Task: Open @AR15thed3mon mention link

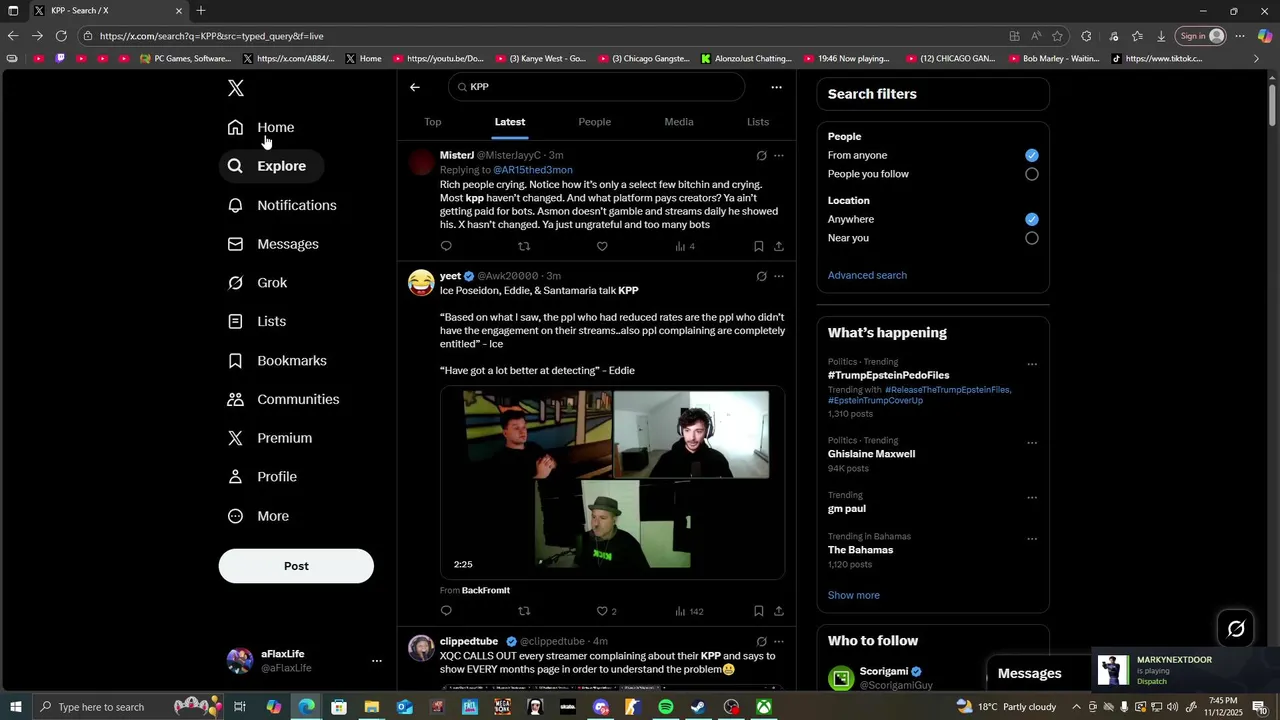Action: [x=533, y=170]
